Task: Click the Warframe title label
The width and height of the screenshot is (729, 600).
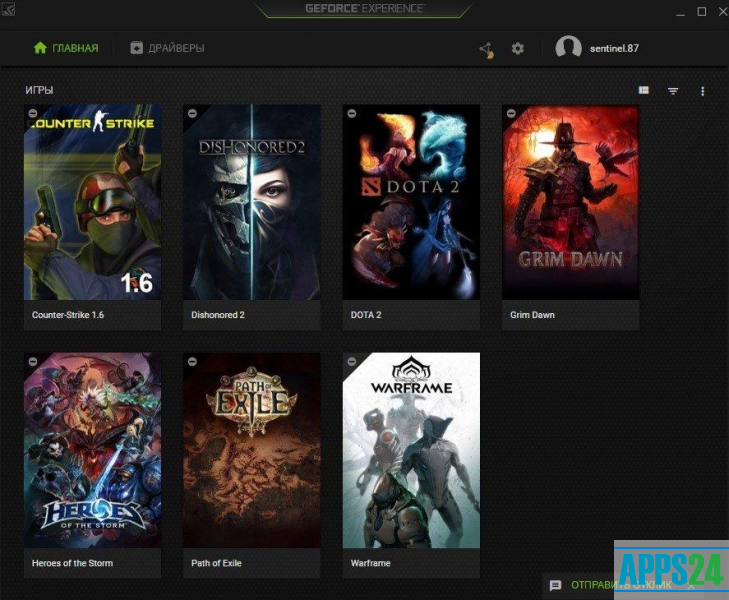Action: (x=366, y=563)
